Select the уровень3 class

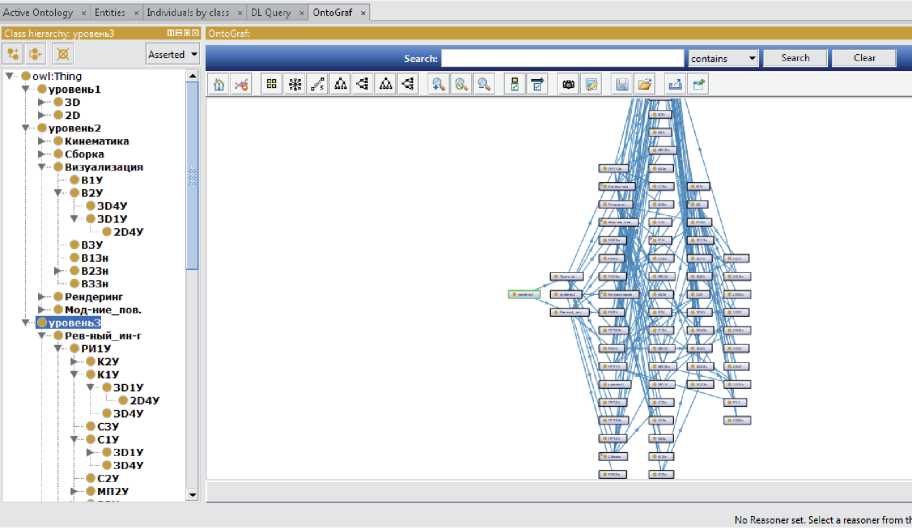coord(69,323)
